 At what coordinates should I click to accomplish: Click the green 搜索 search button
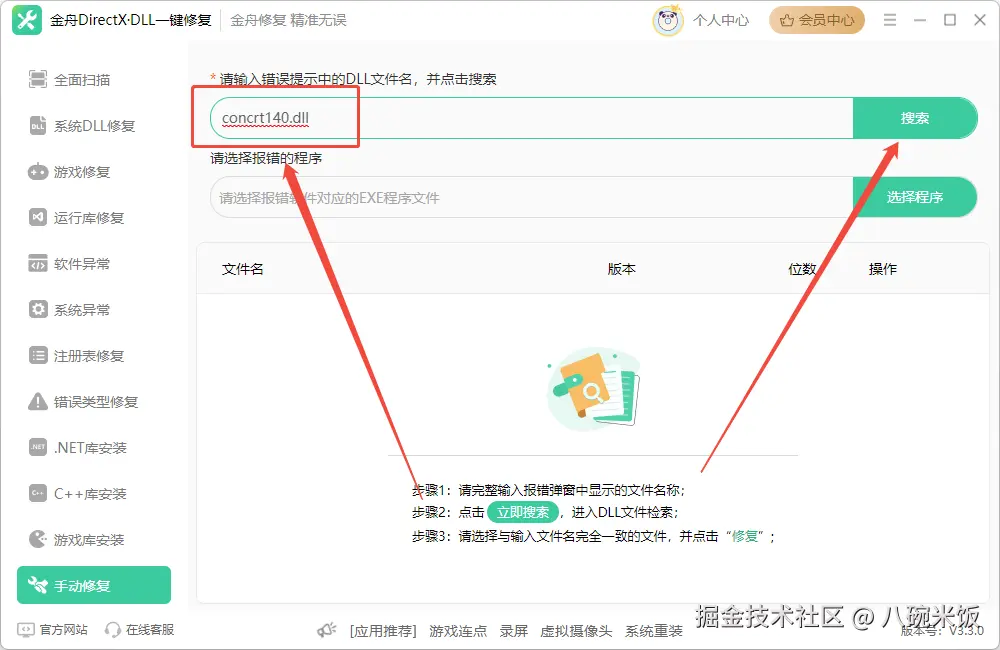pos(915,118)
